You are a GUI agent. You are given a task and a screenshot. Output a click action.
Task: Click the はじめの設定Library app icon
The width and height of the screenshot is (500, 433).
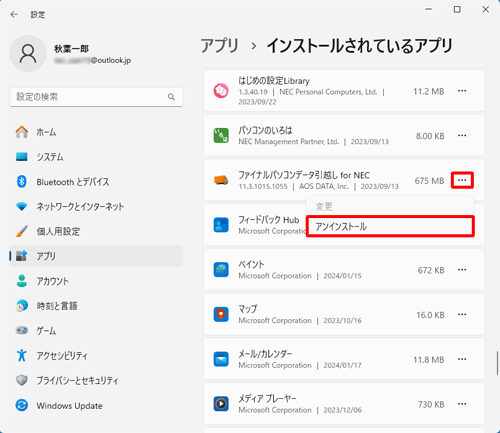221,91
